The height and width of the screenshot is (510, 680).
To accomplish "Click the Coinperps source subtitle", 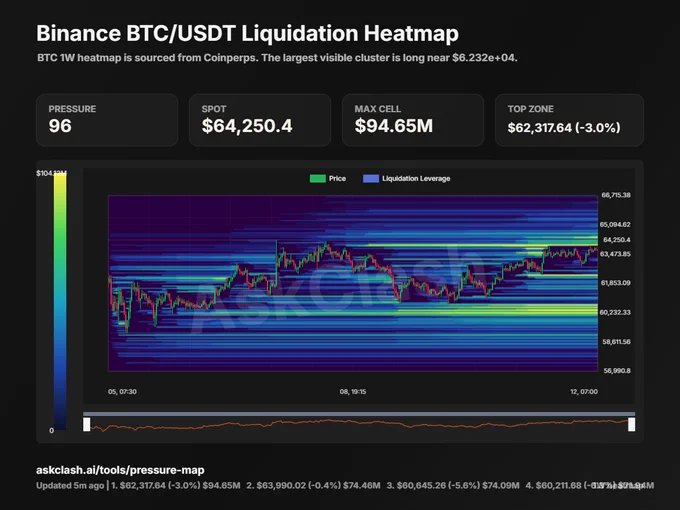I will tap(277, 58).
